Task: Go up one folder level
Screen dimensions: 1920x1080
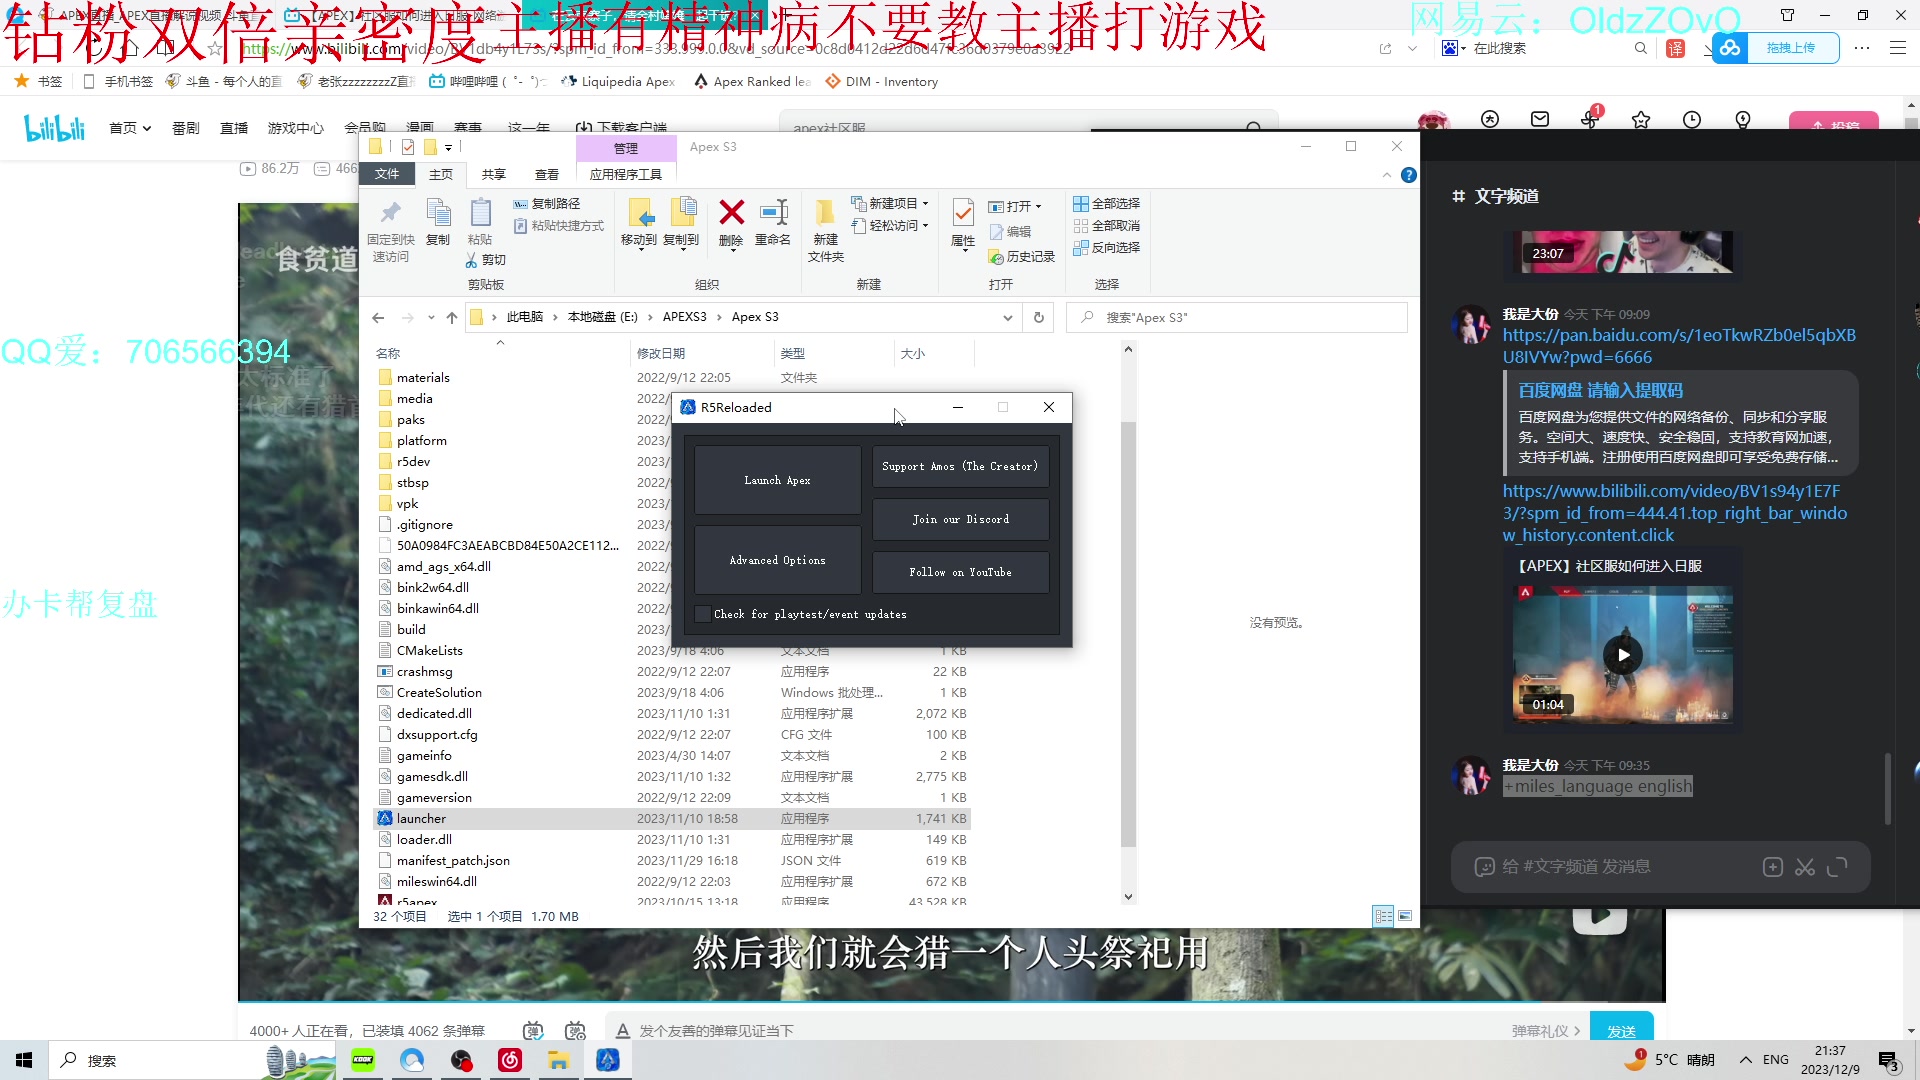Action: click(452, 318)
